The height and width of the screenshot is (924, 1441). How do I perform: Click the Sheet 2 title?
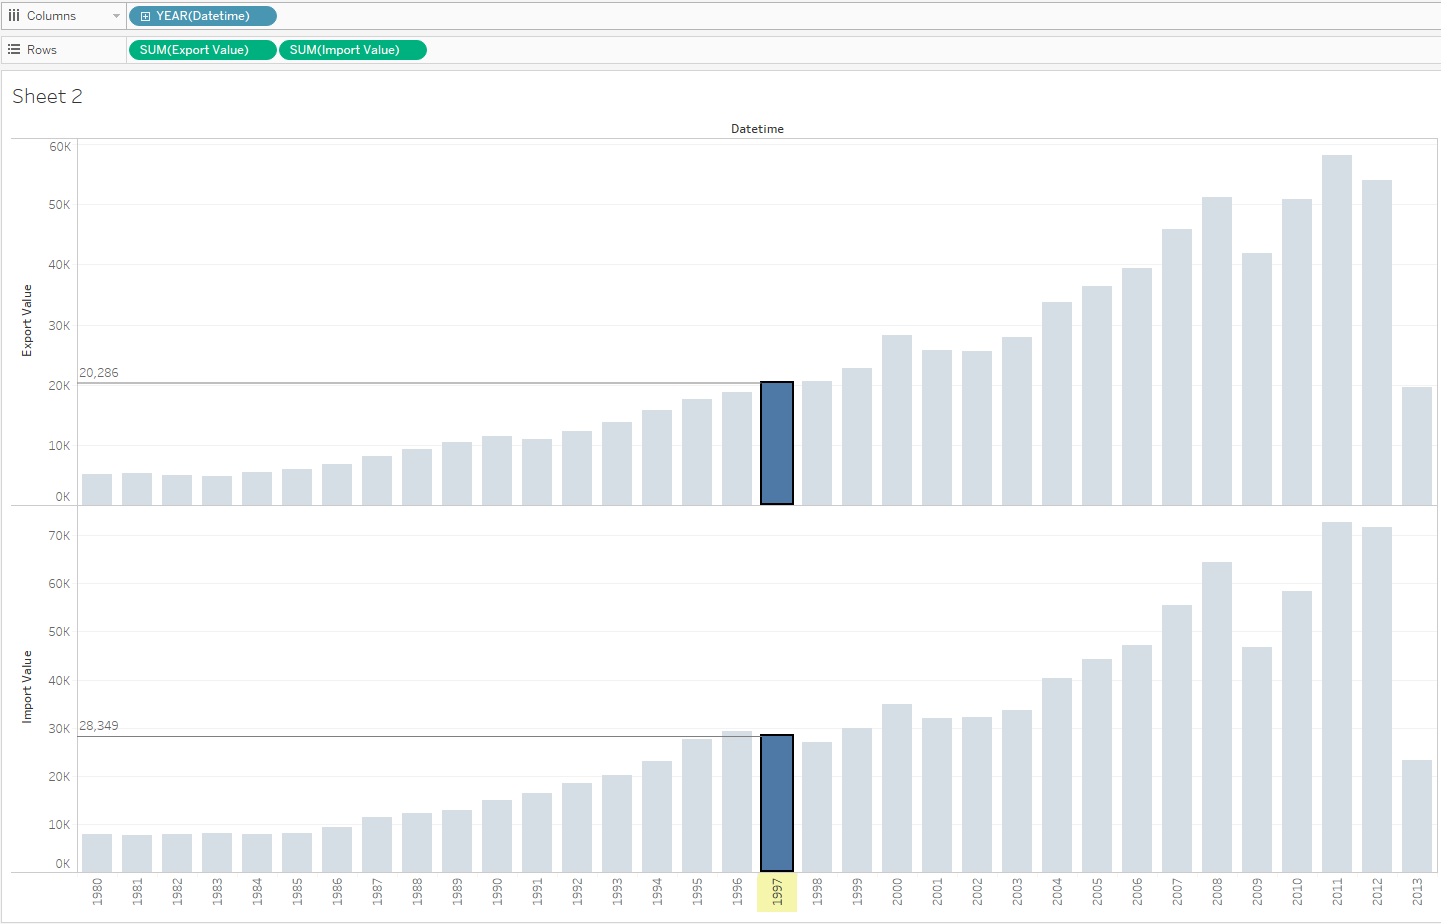(x=47, y=96)
